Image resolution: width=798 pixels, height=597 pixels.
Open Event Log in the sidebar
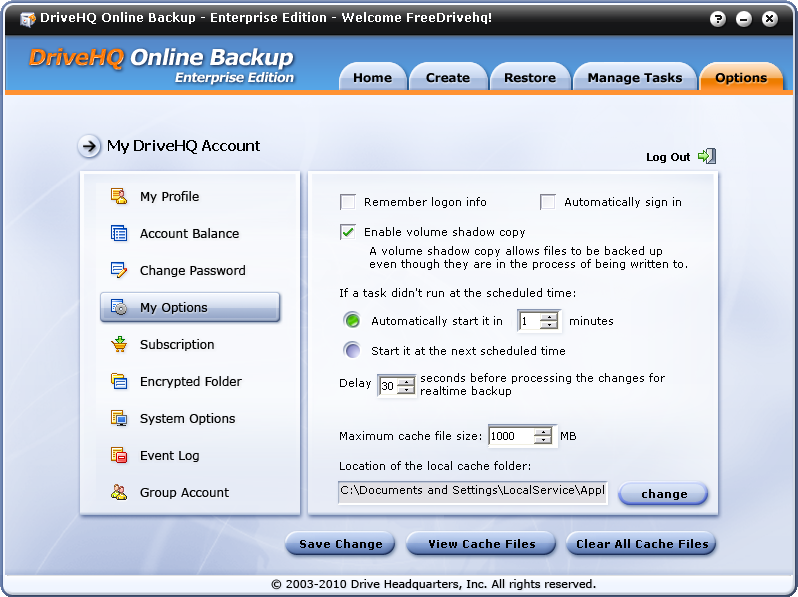(x=189, y=456)
